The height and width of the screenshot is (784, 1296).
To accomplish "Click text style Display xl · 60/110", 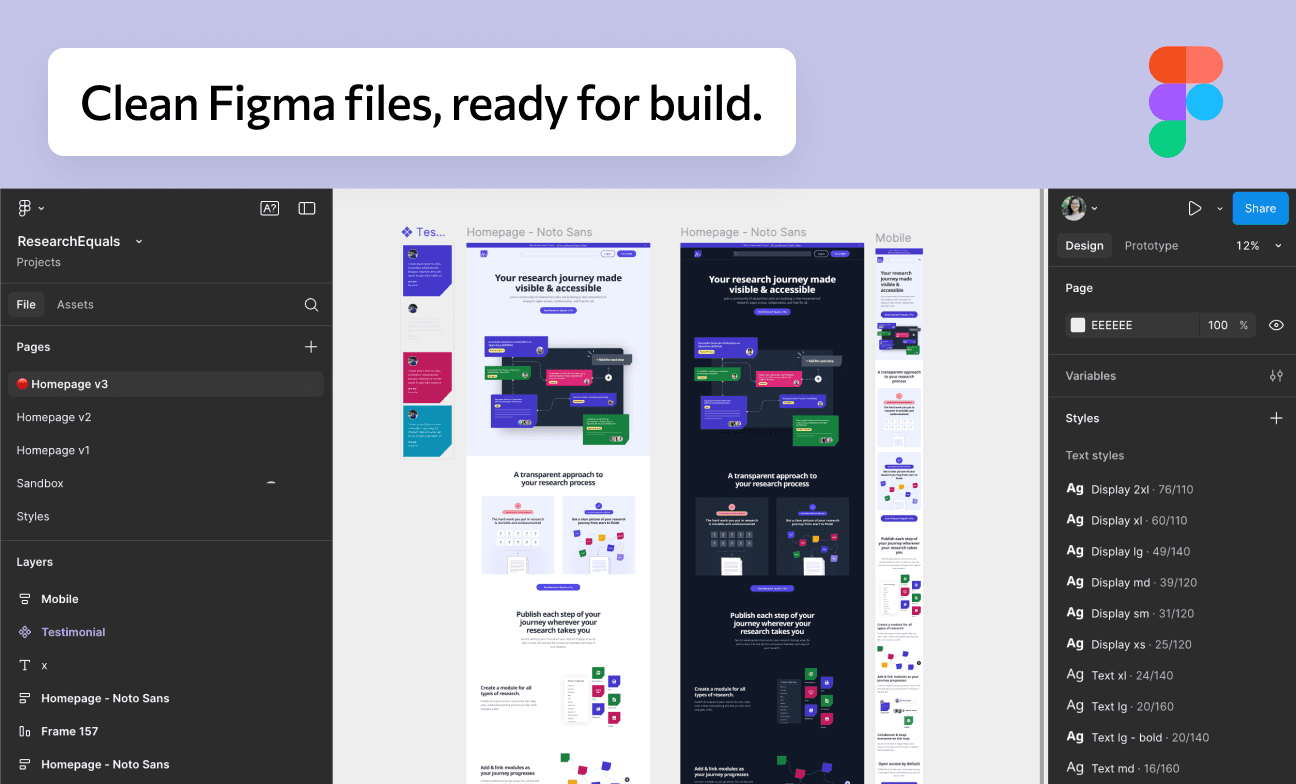I will coord(1139,521).
